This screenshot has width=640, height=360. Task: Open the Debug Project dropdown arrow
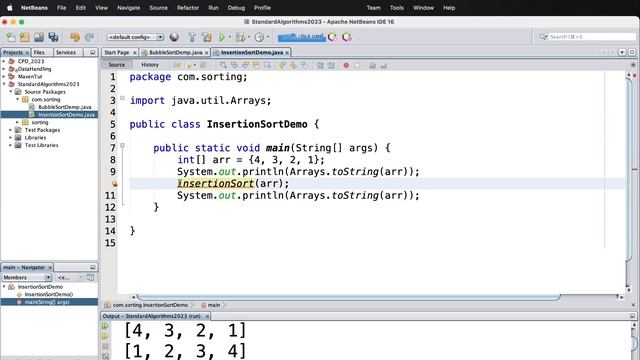(x=249, y=37)
